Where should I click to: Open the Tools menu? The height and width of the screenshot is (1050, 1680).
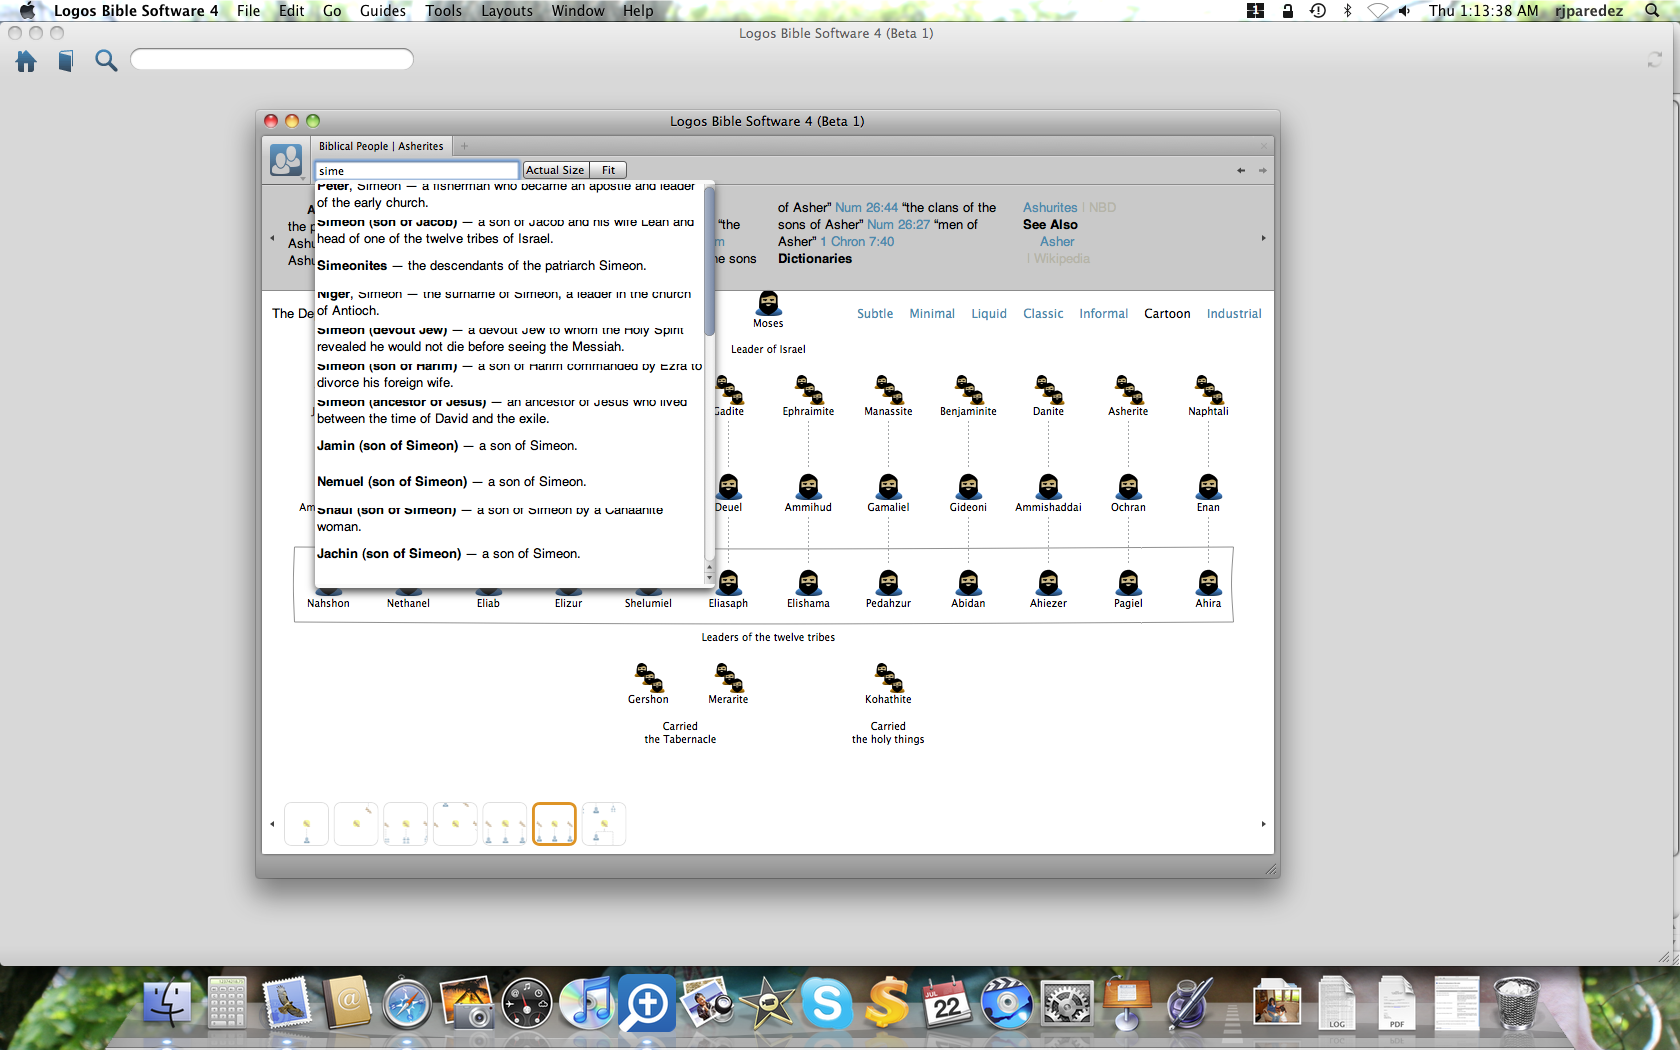pos(444,11)
